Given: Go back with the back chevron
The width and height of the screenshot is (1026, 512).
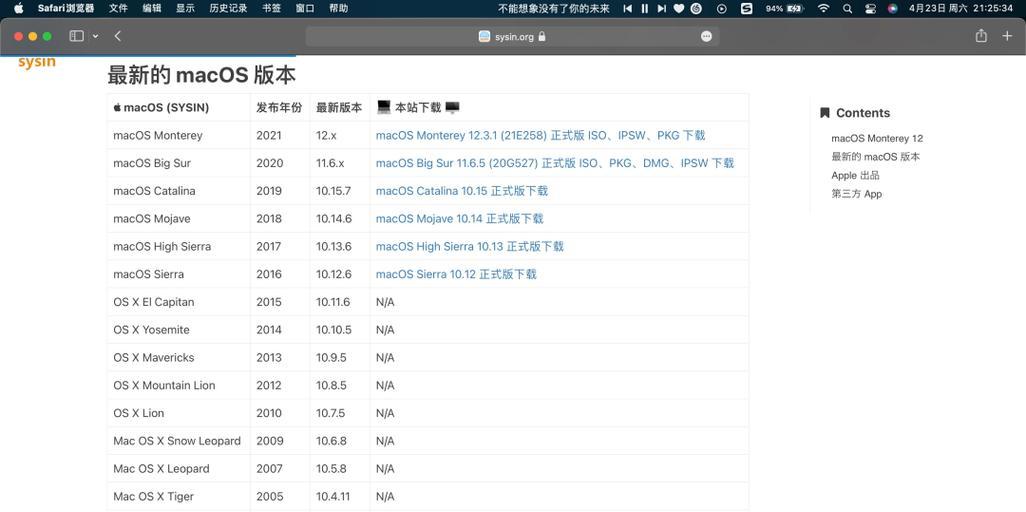Looking at the screenshot, I should (x=118, y=36).
